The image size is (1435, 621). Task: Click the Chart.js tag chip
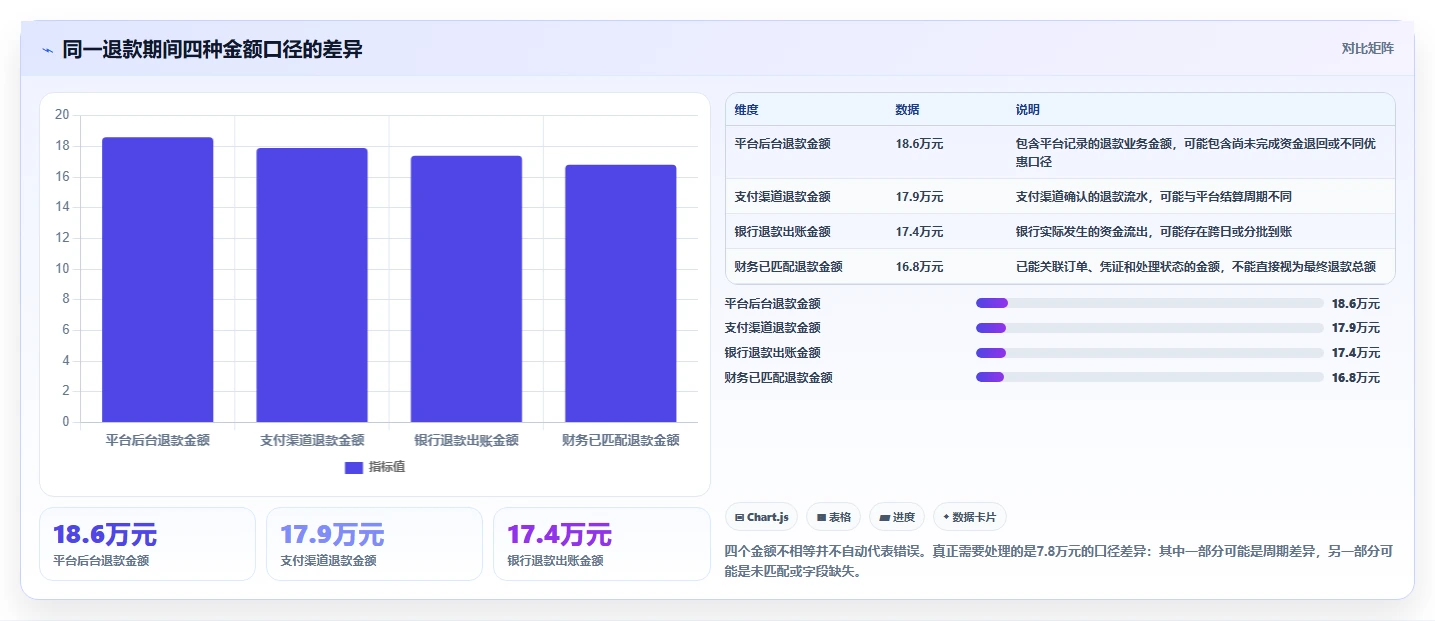[x=761, y=517]
